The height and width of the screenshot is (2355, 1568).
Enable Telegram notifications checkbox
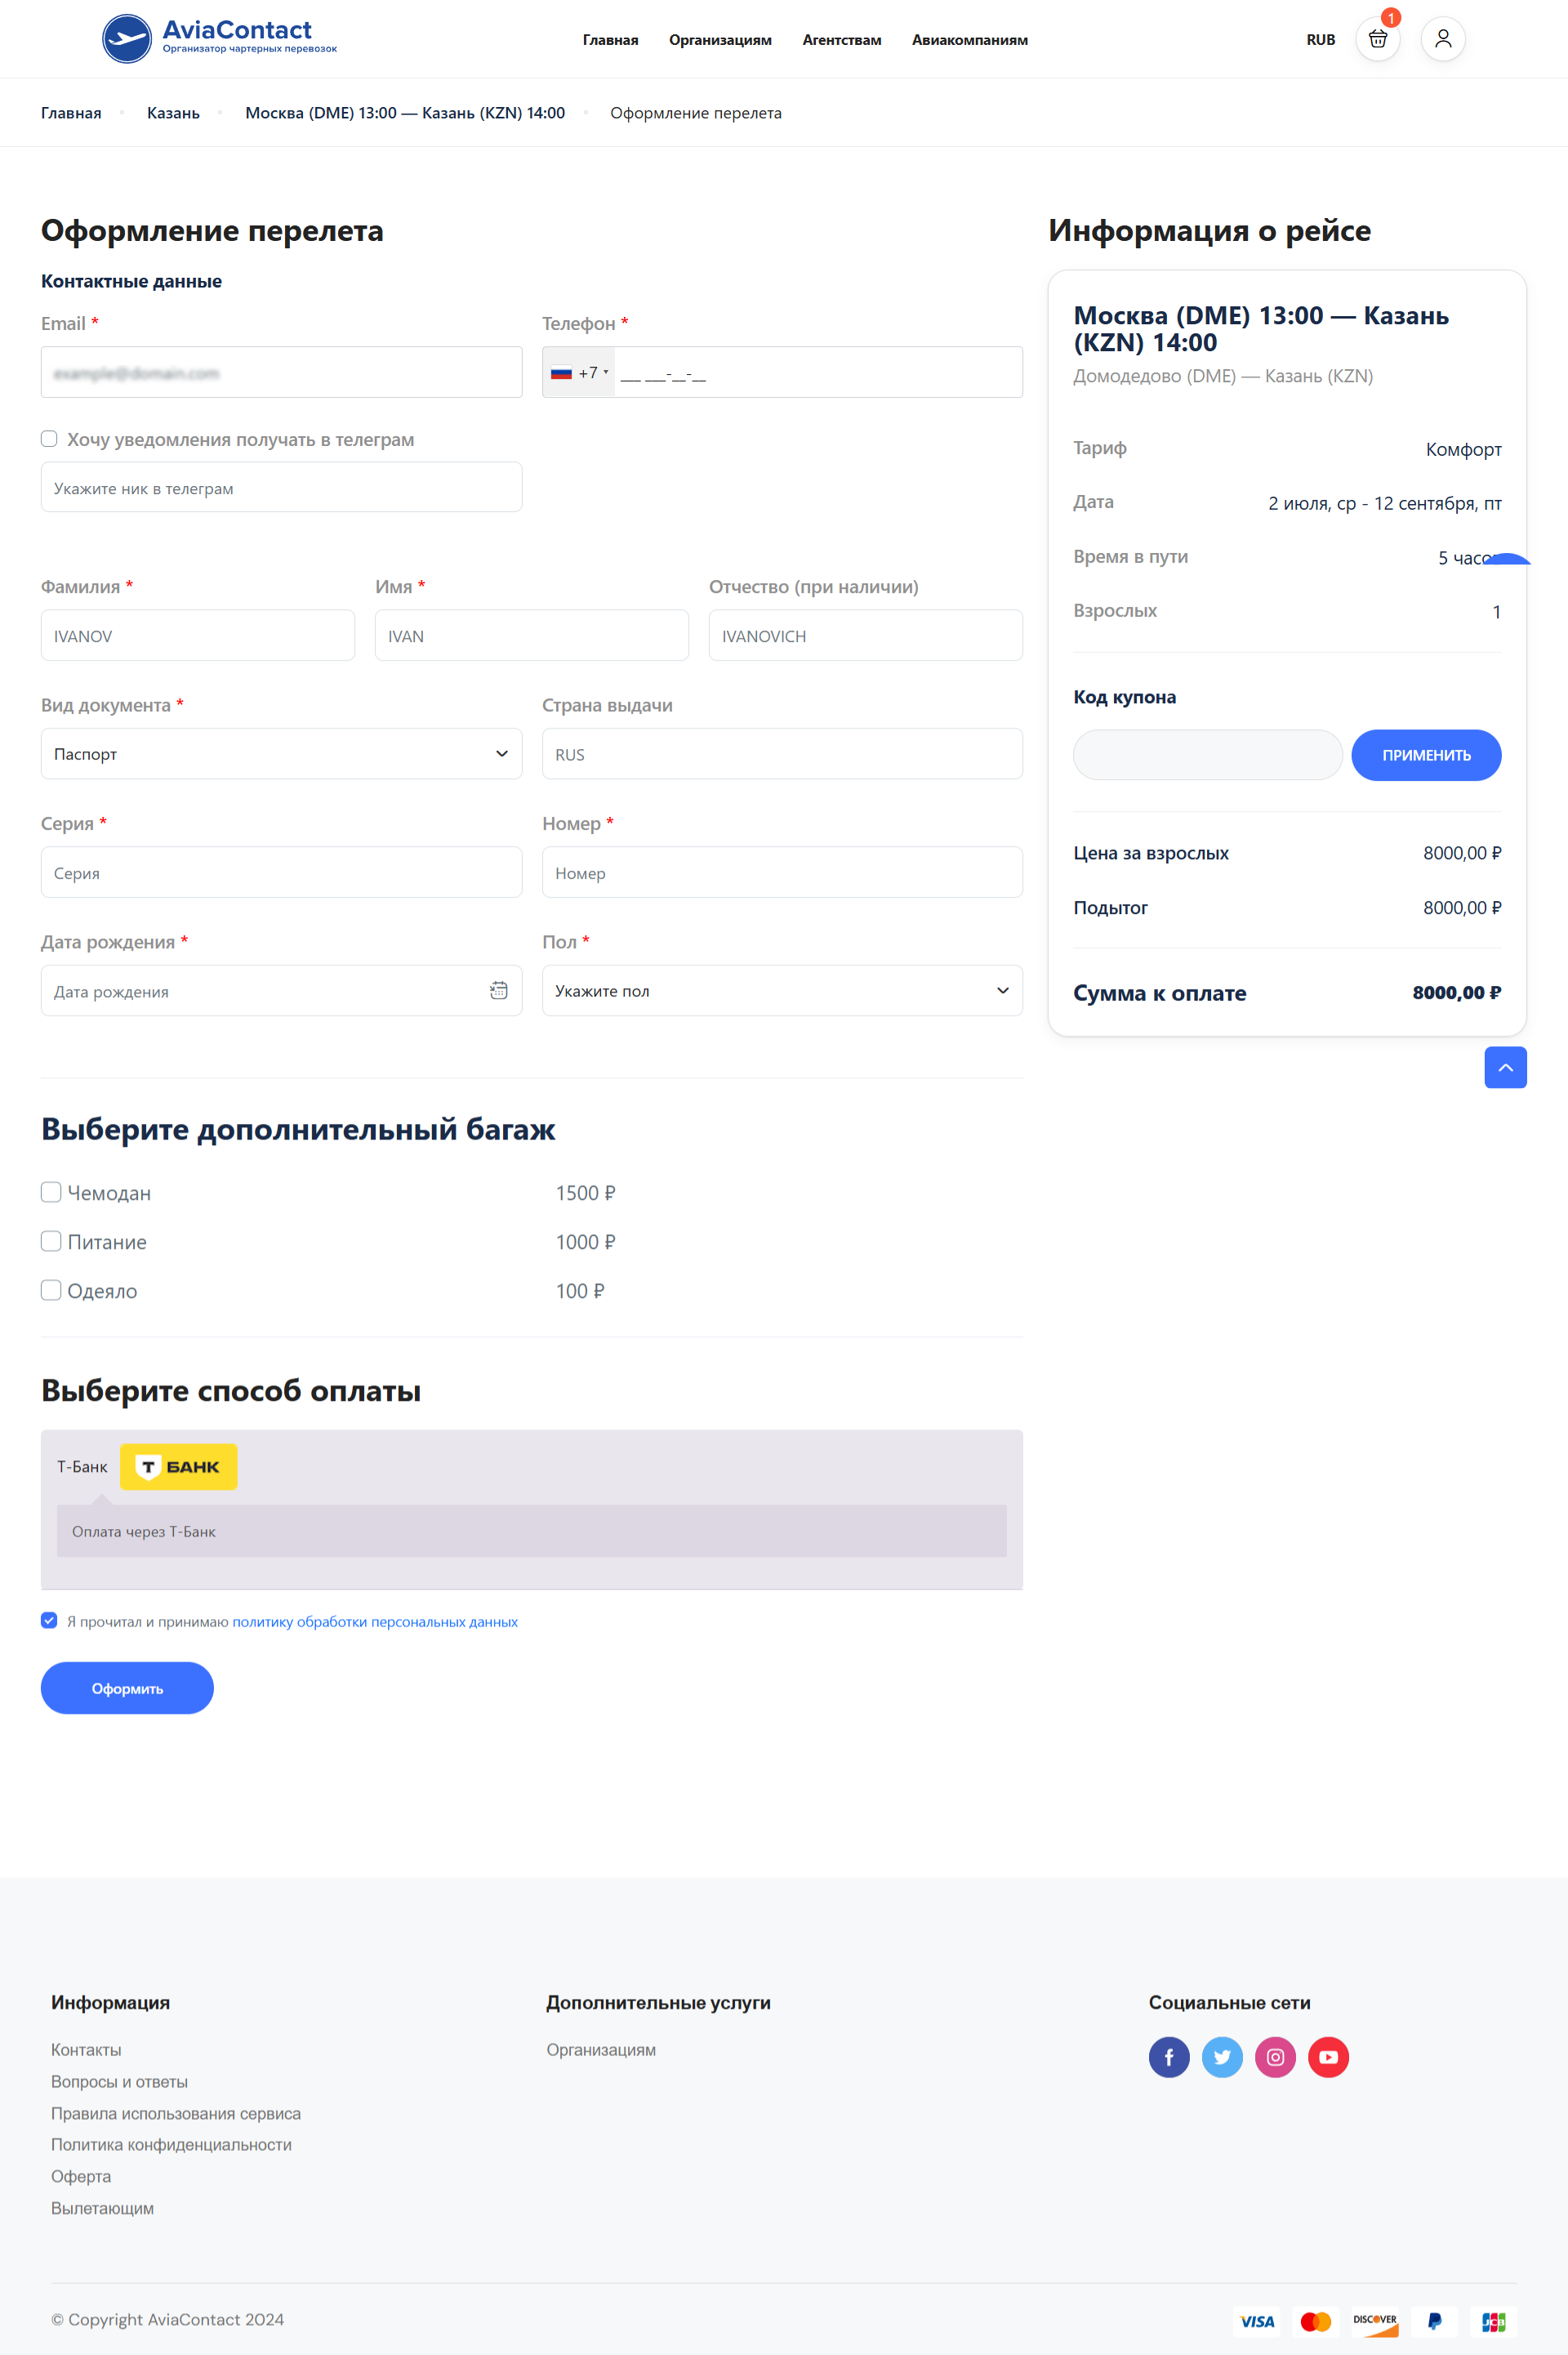point(49,439)
